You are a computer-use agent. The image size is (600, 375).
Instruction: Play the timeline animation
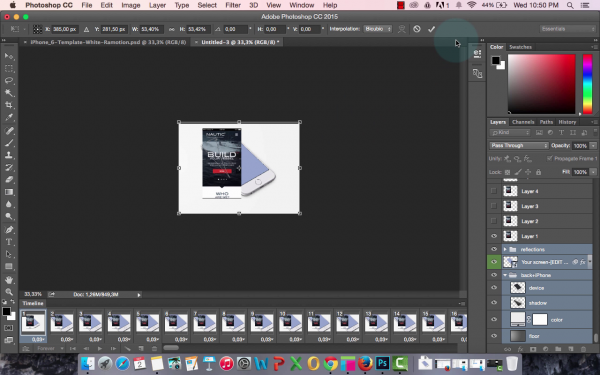click(x=100, y=349)
